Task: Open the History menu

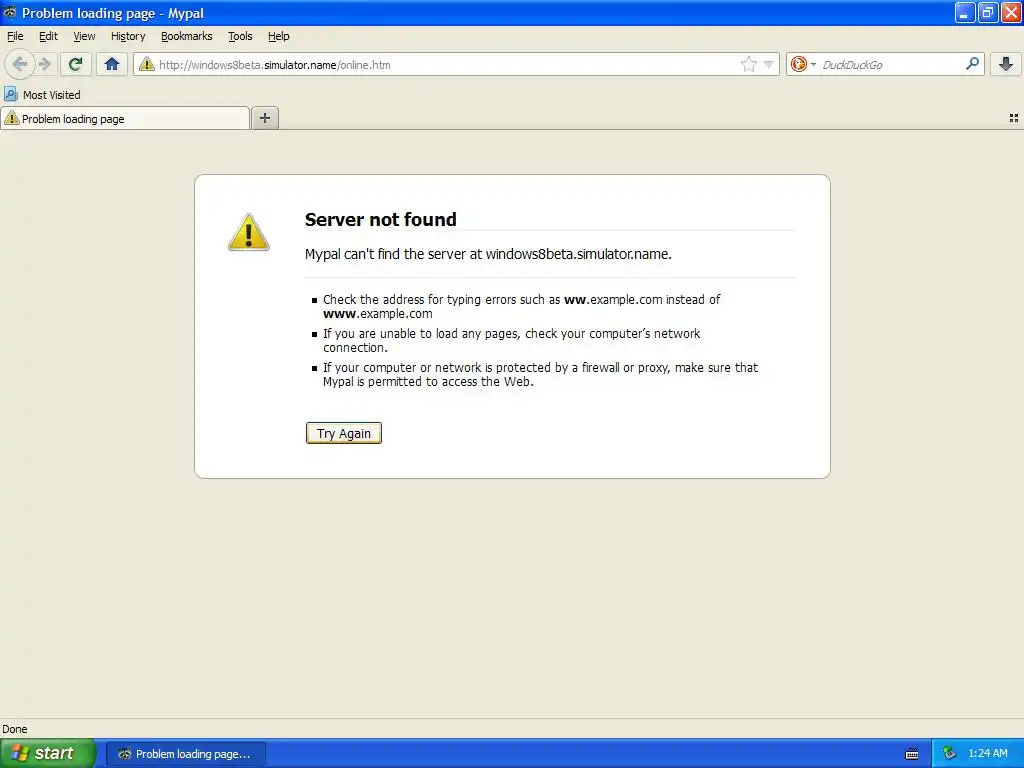Action: (127, 36)
